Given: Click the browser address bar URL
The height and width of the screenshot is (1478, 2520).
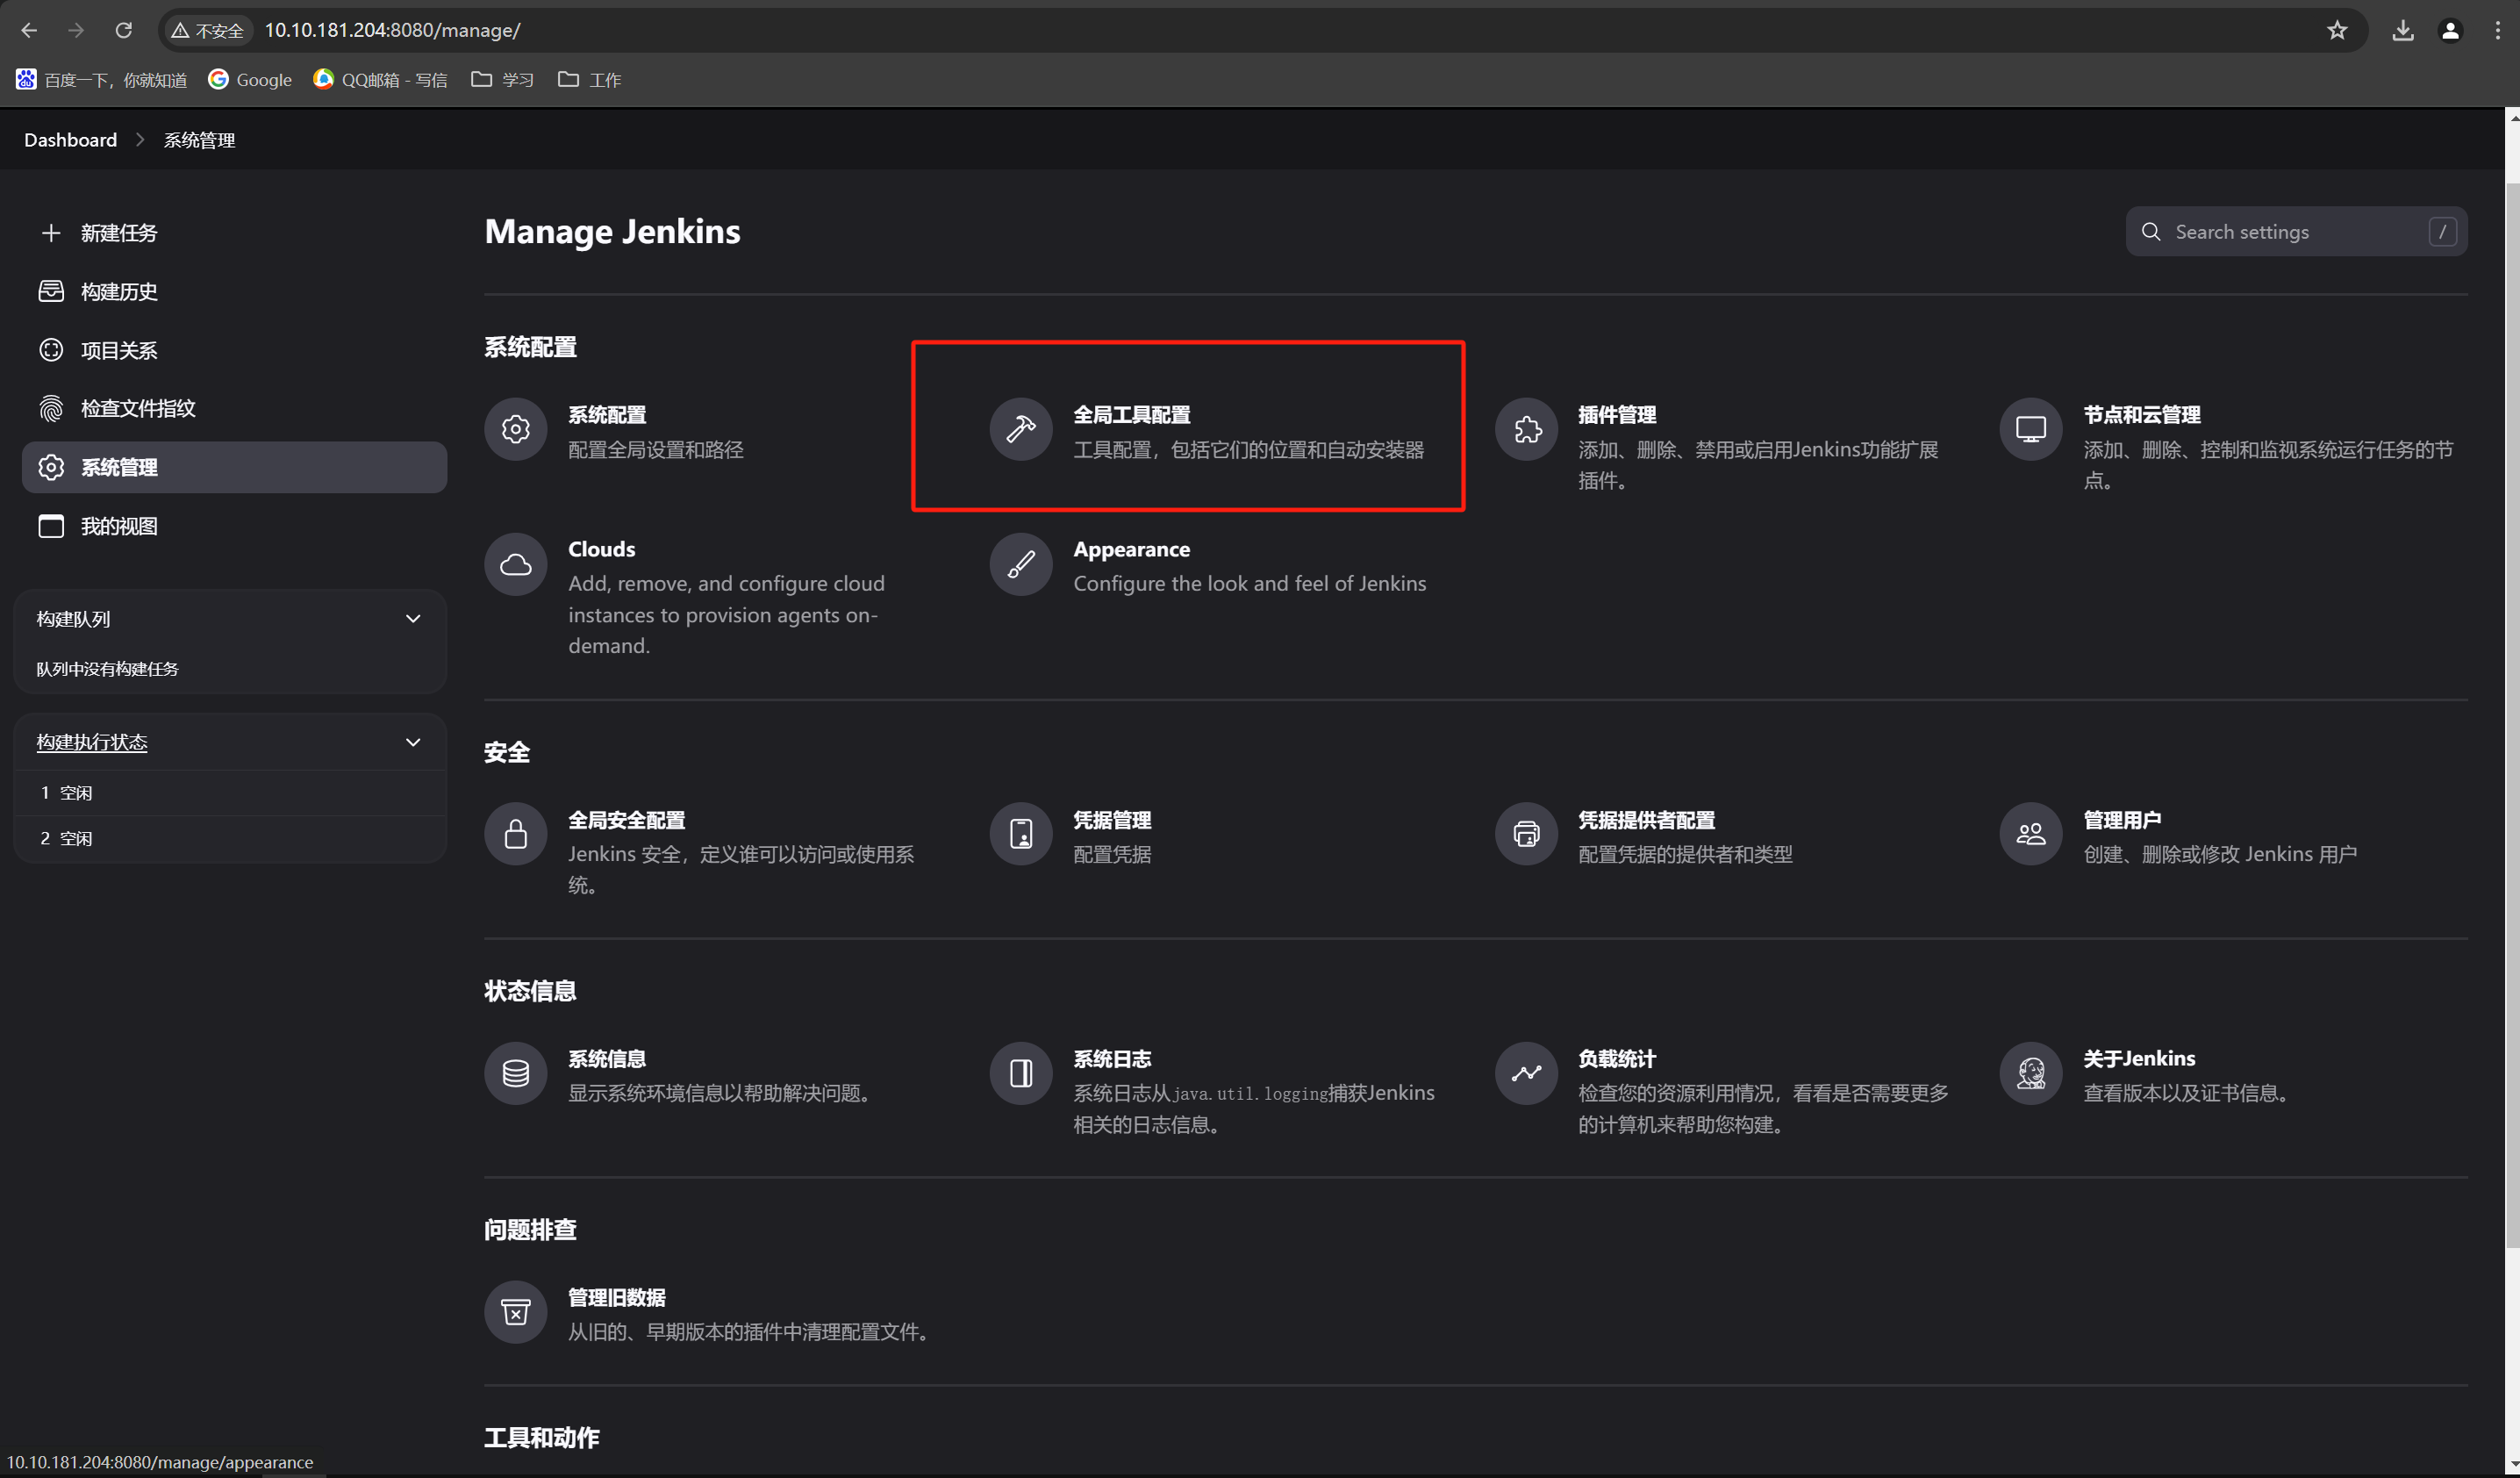Looking at the screenshot, I should pyautogui.click(x=392, y=30).
